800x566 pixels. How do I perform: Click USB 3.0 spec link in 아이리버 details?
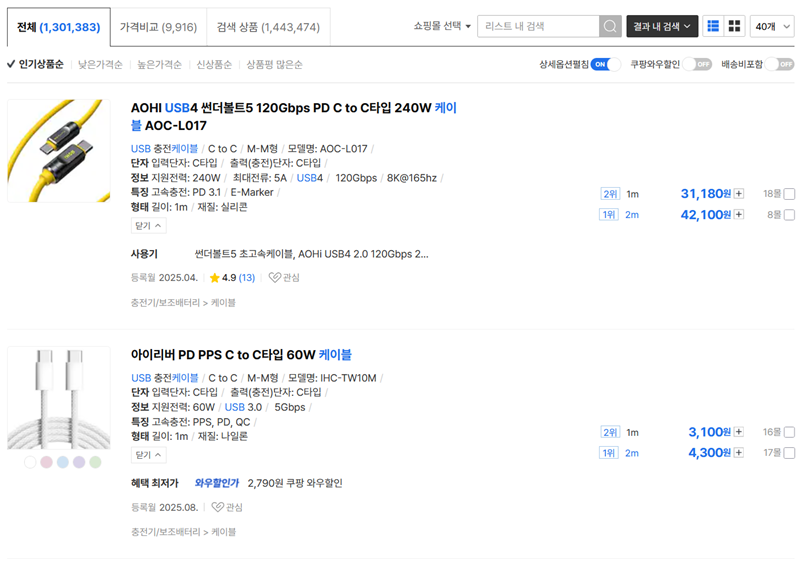pos(243,407)
